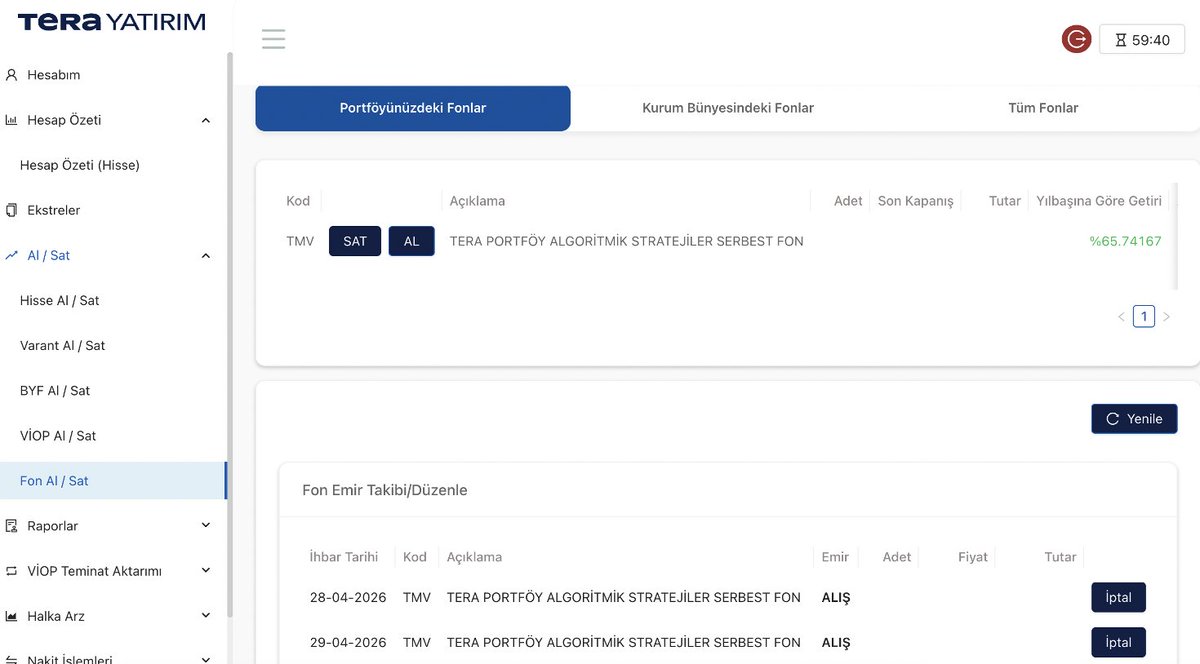Click the VİOP Teminat Aktarımı transfer icon
1200x664 pixels.
point(11,571)
